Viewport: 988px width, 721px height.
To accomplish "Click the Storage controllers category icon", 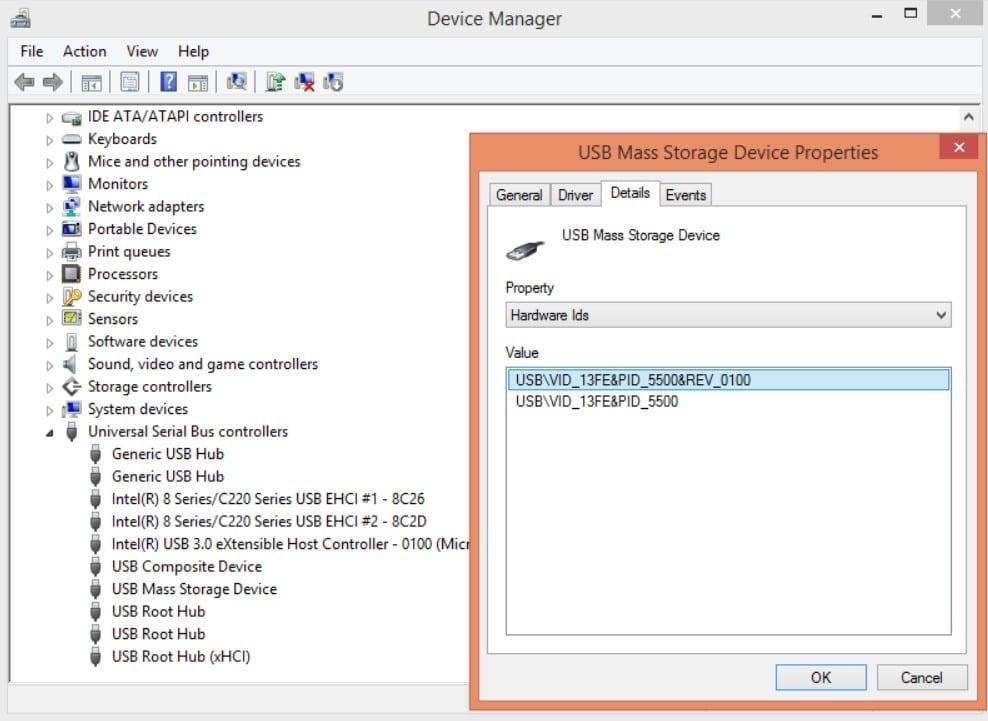I will click(x=71, y=386).
